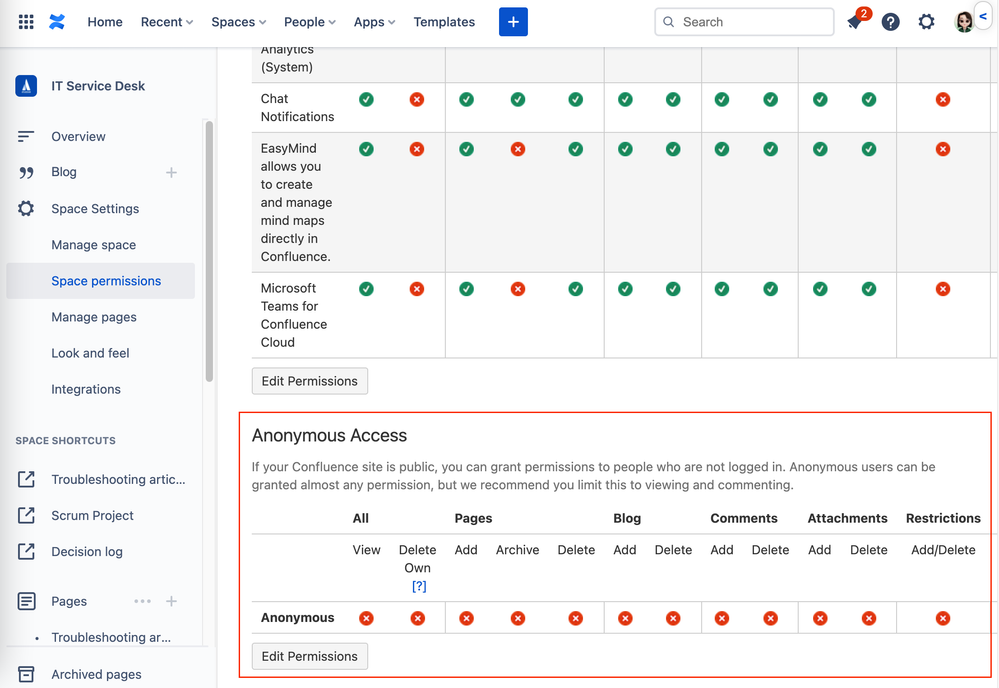This screenshot has width=999, height=688.
Task: Expand the Spaces dropdown menu
Action: click(x=238, y=22)
